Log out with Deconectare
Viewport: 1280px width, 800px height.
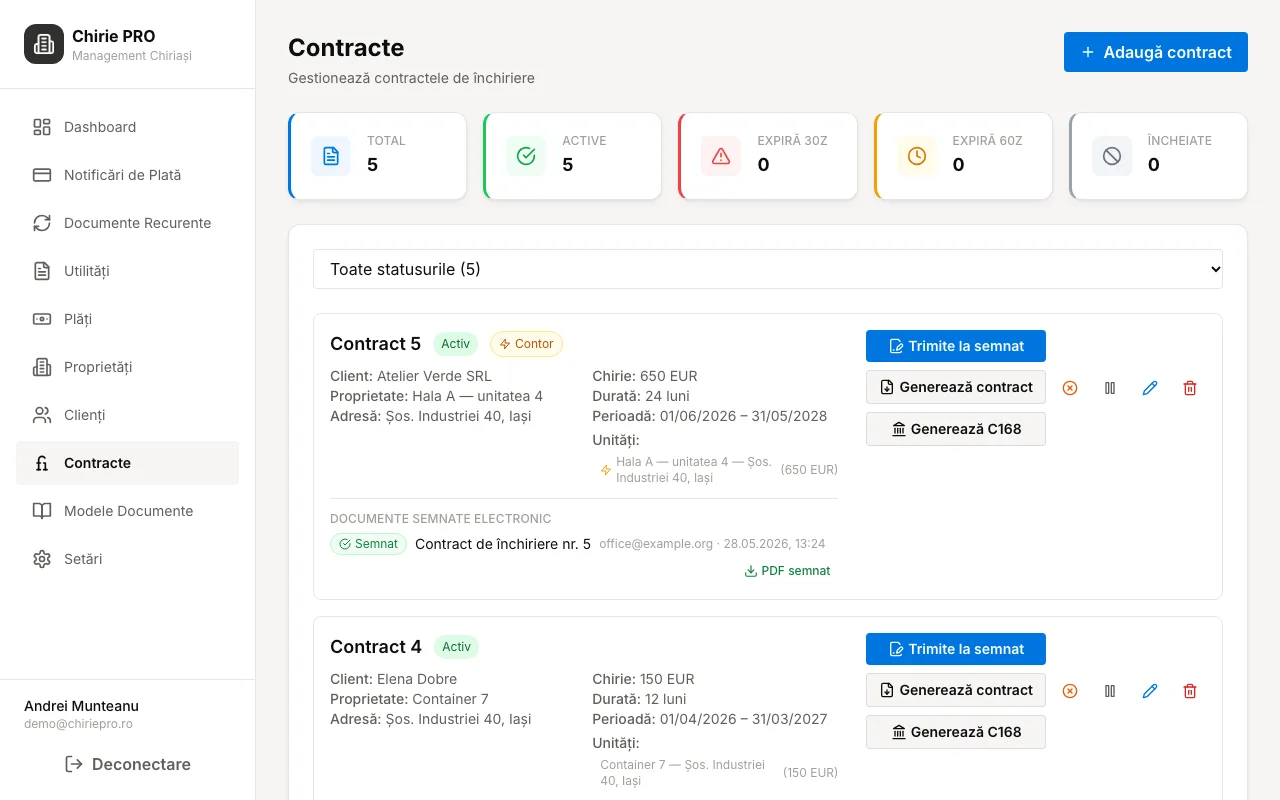127,764
